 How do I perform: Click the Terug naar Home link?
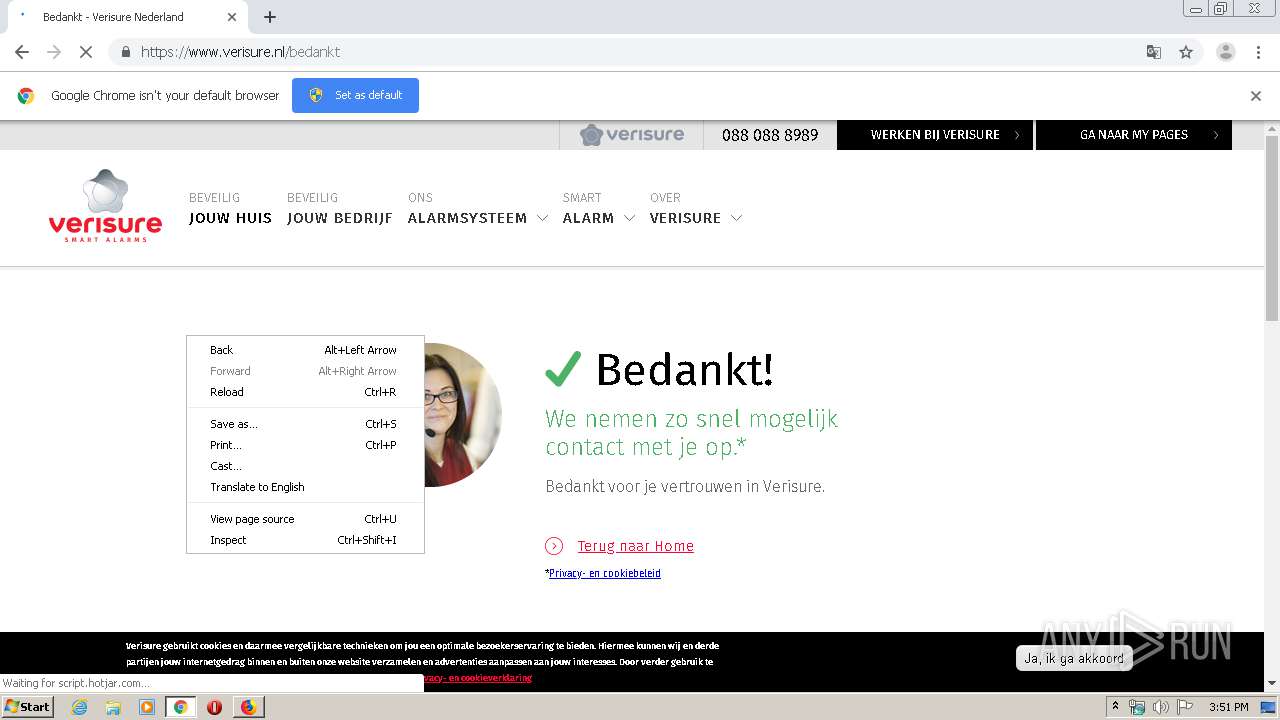(635, 546)
